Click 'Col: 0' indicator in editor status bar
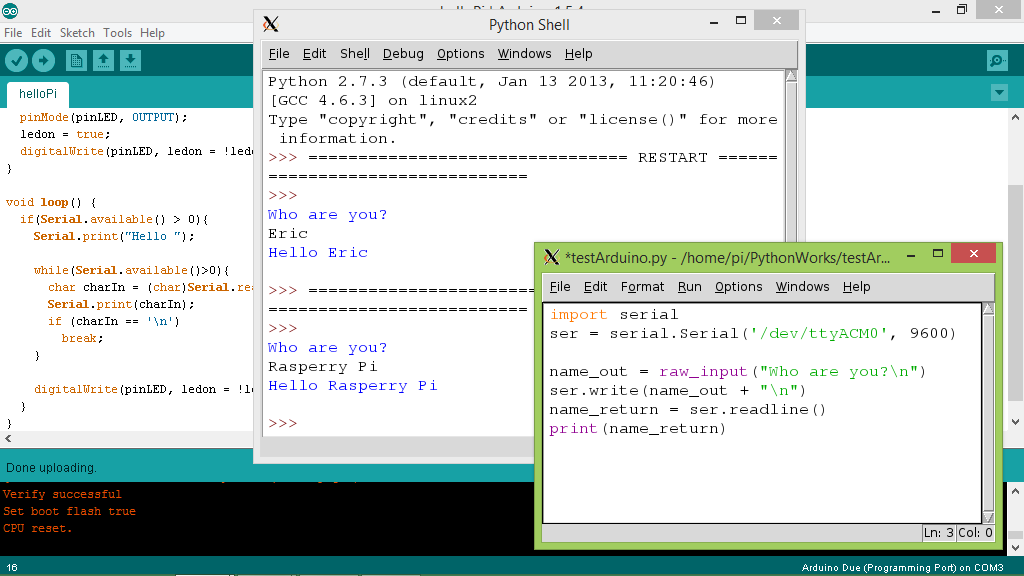The width and height of the screenshot is (1024, 576). [x=976, y=533]
